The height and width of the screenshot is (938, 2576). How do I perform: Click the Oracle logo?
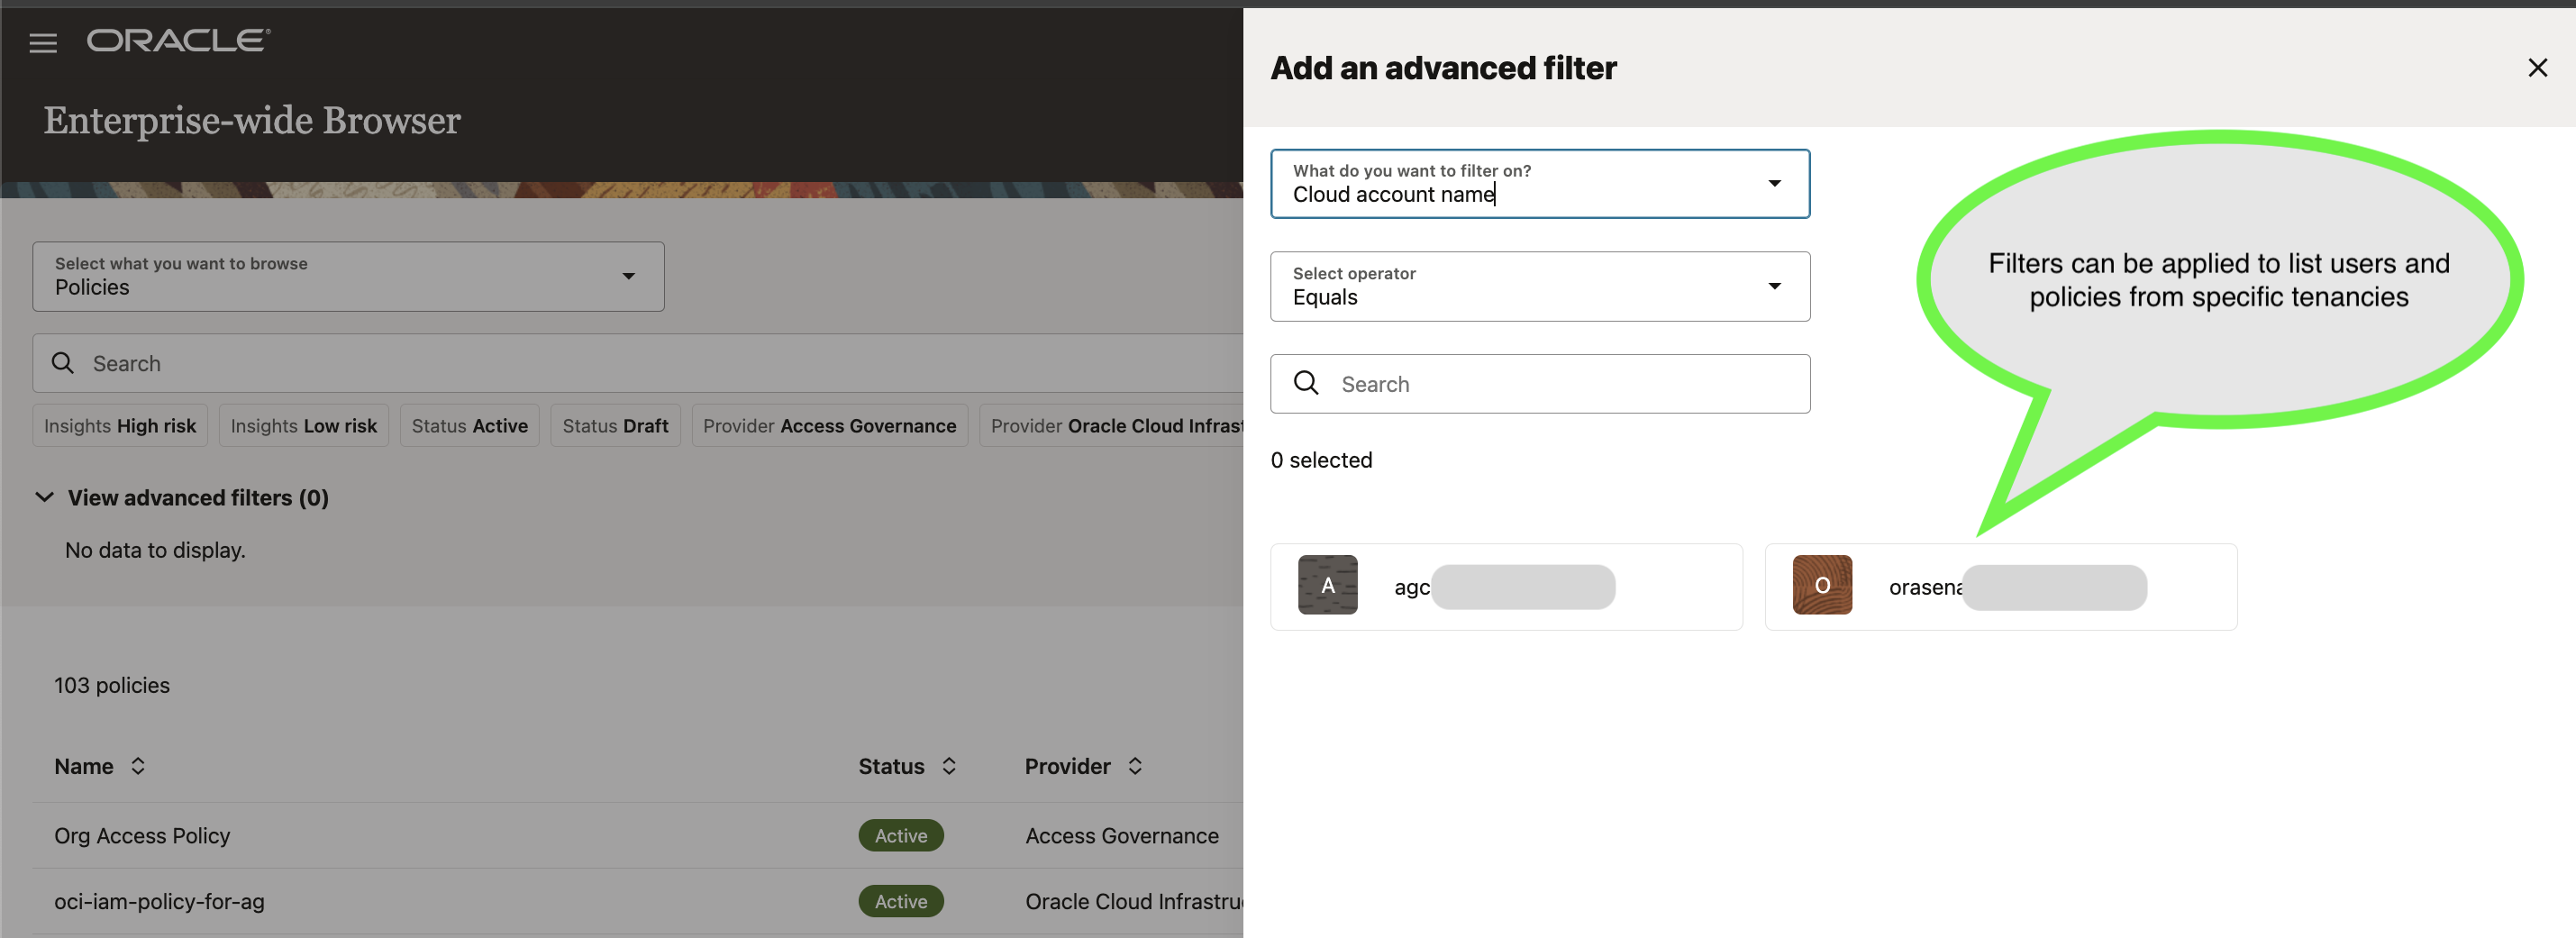(x=178, y=41)
